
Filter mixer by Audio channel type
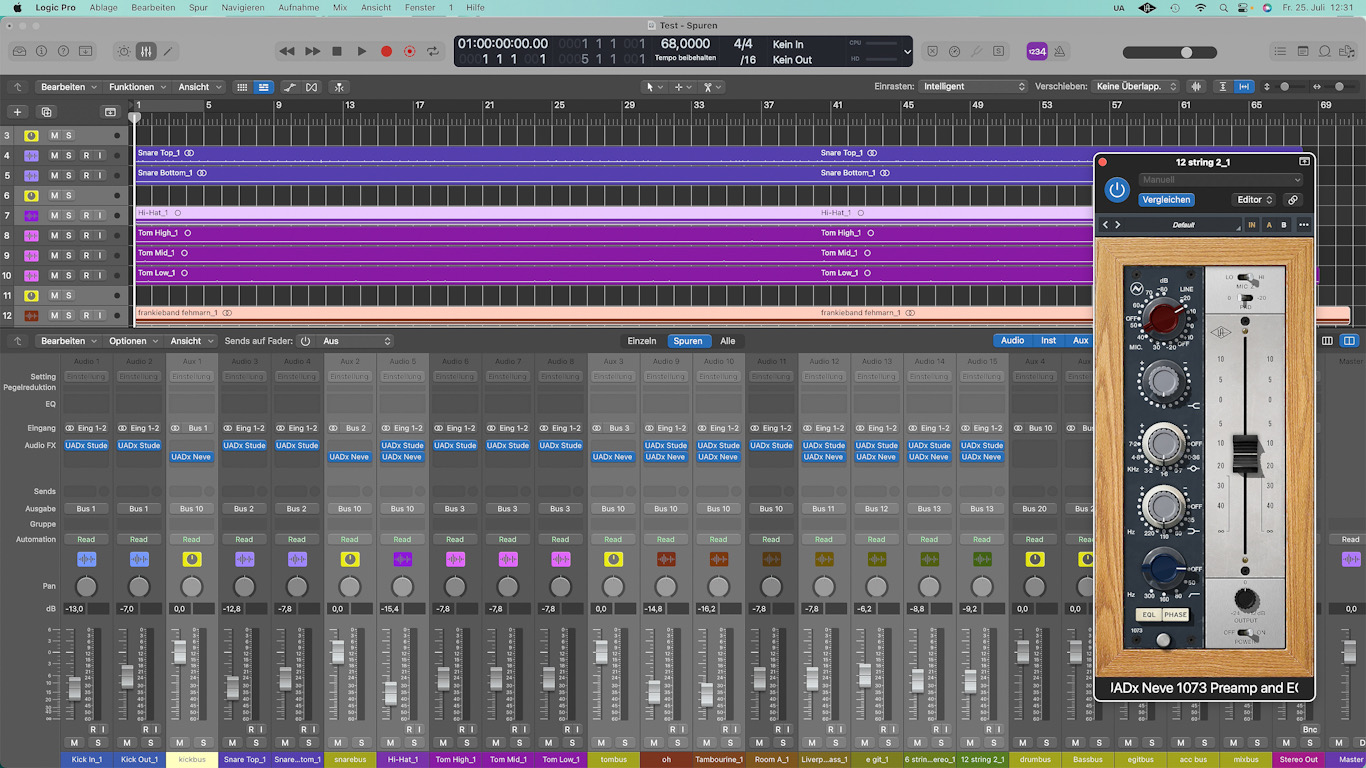pyautogui.click(x=1012, y=341)
